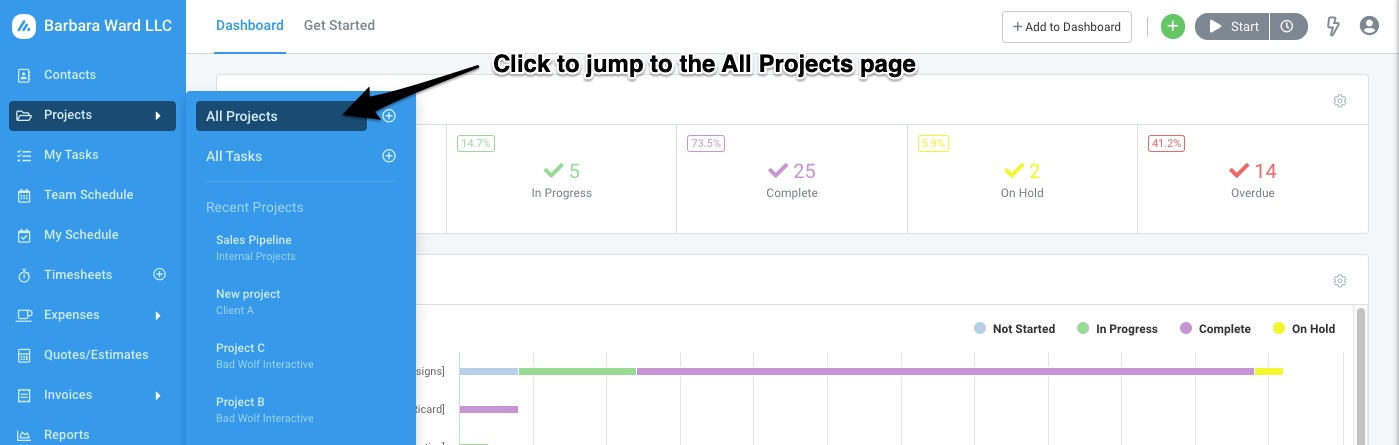Toggle the On Hold legend item
The image size is (1399, 445).
1303,328
